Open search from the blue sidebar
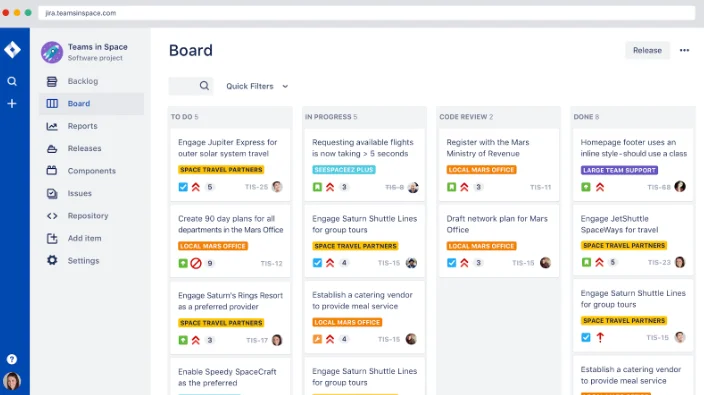Viewport: 704px width, 395px height. [12, 81]
